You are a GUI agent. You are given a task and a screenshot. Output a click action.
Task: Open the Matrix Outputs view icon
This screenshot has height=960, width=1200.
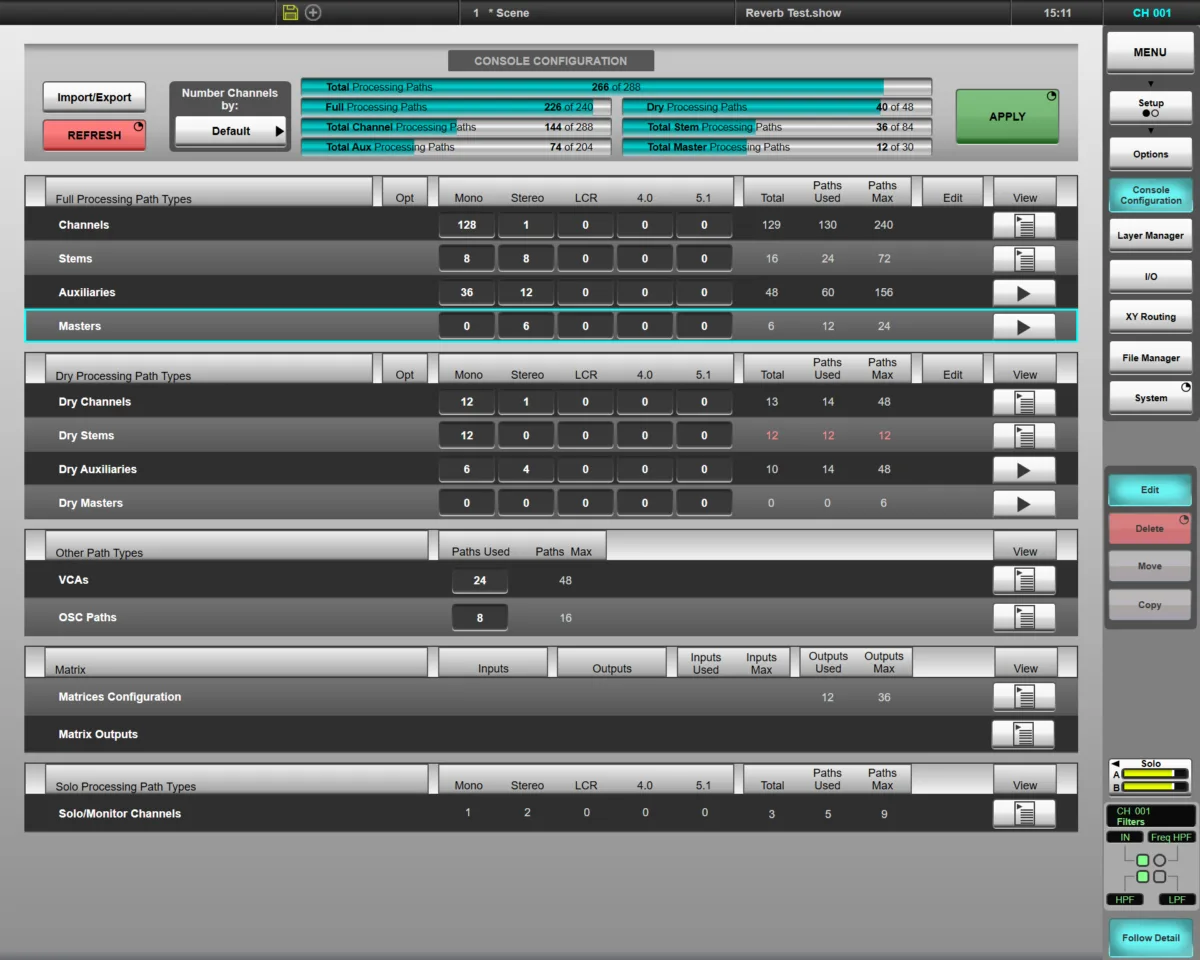pyautogui.click(x=1023, y=734)
